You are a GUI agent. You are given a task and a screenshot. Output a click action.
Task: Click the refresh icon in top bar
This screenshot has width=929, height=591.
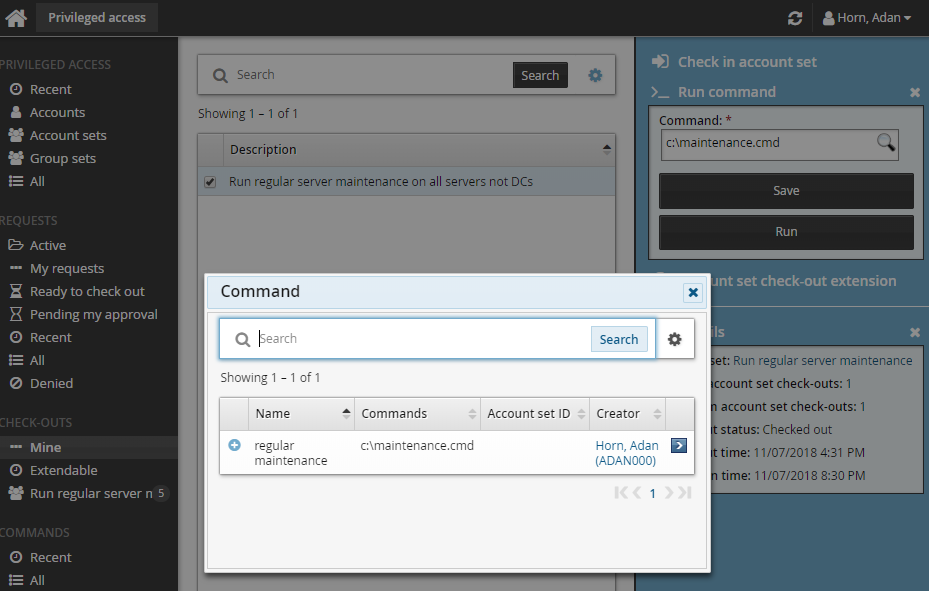795,18
